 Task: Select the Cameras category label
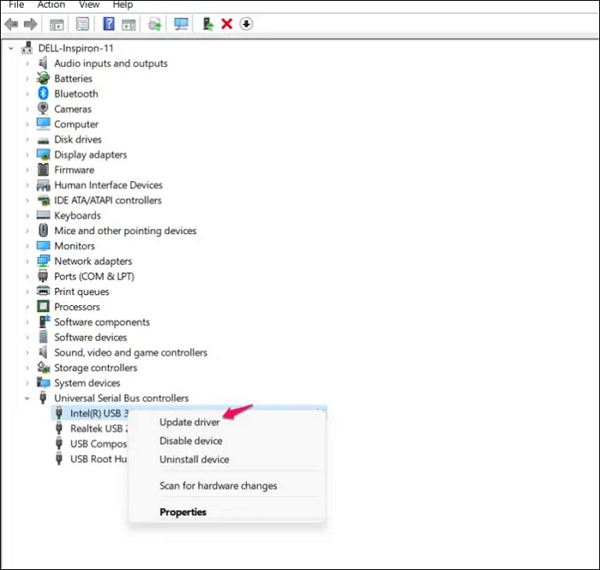click(73, 109)
